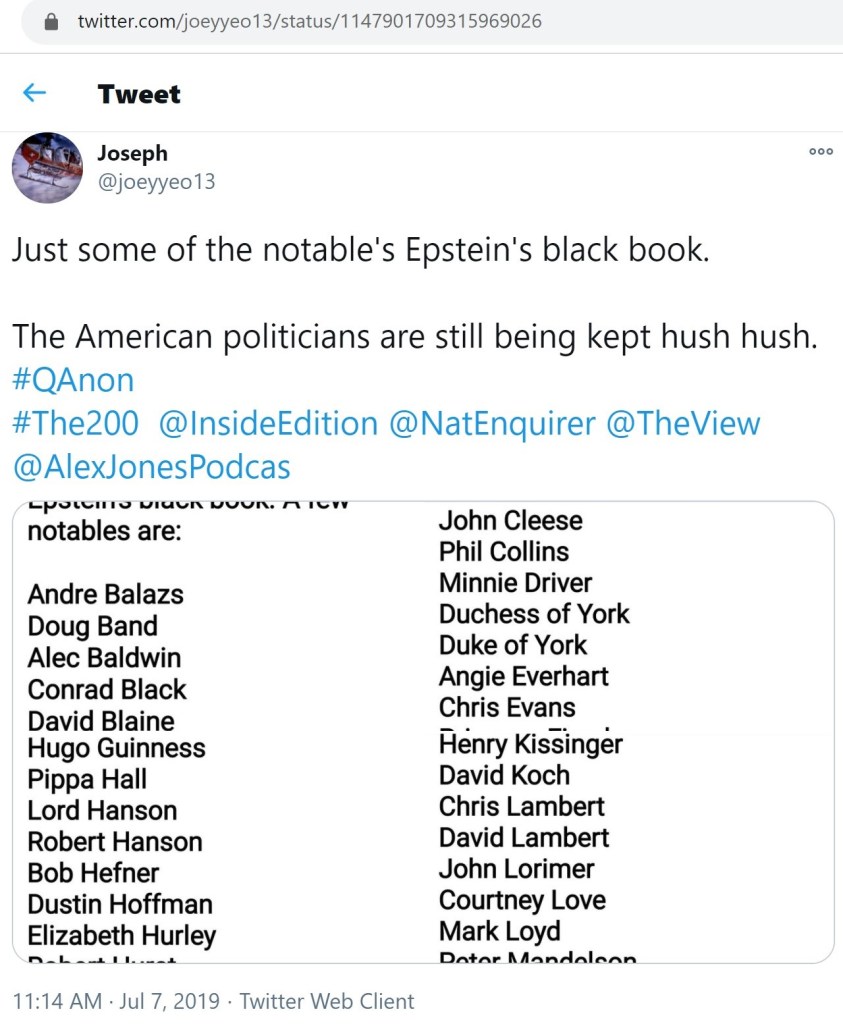This screenshot has width=843, height=1024.
Task: Click the tweet text about Epstein's black book
Action: [360, 249]
